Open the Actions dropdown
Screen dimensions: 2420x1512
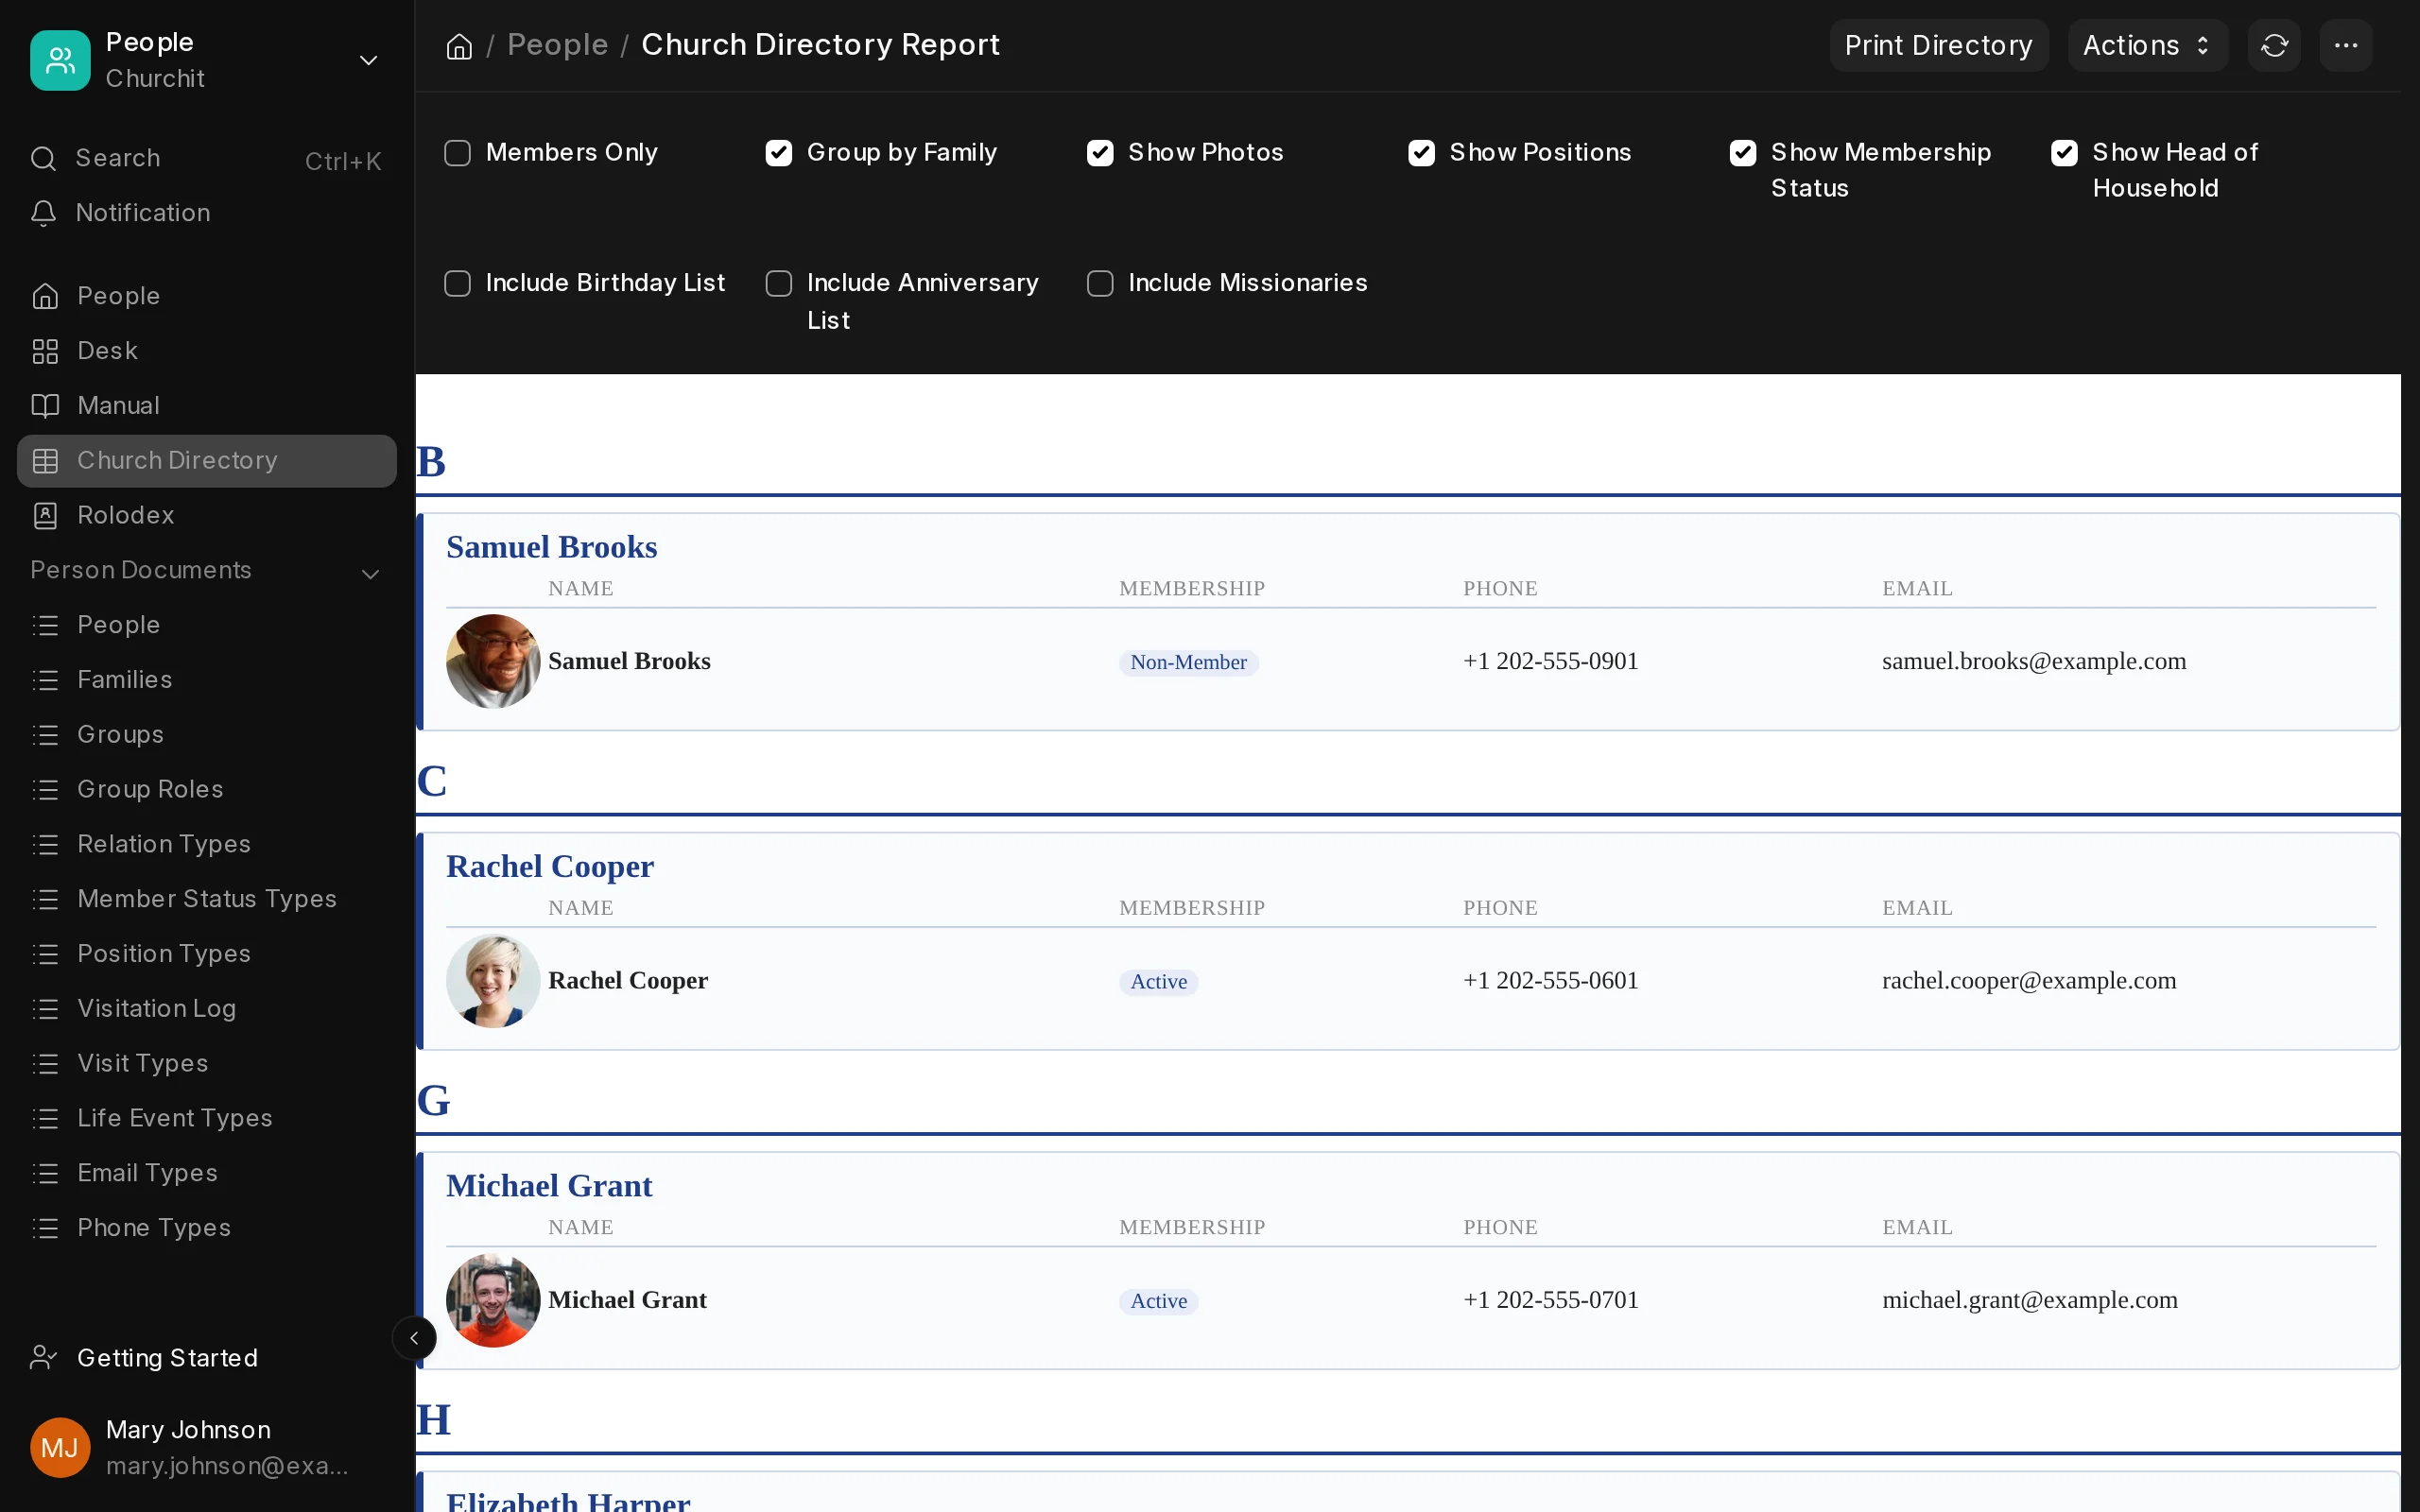2147,46
